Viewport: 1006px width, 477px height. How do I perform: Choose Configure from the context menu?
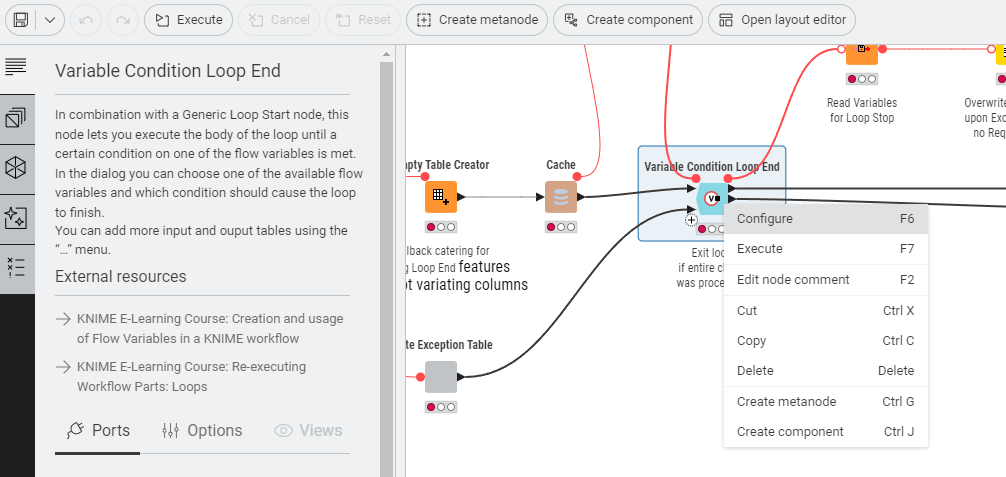click(x=826, y=219)
